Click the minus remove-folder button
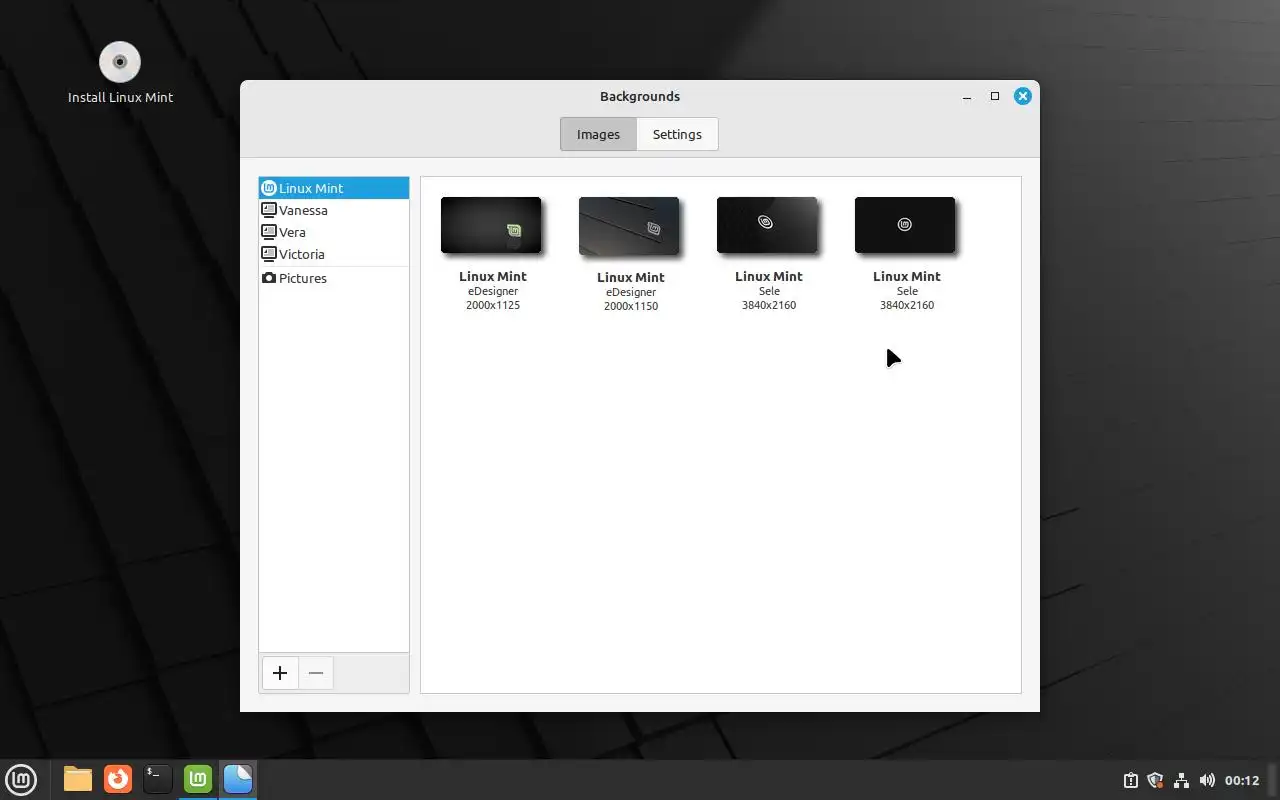 (x=316, y=673)
